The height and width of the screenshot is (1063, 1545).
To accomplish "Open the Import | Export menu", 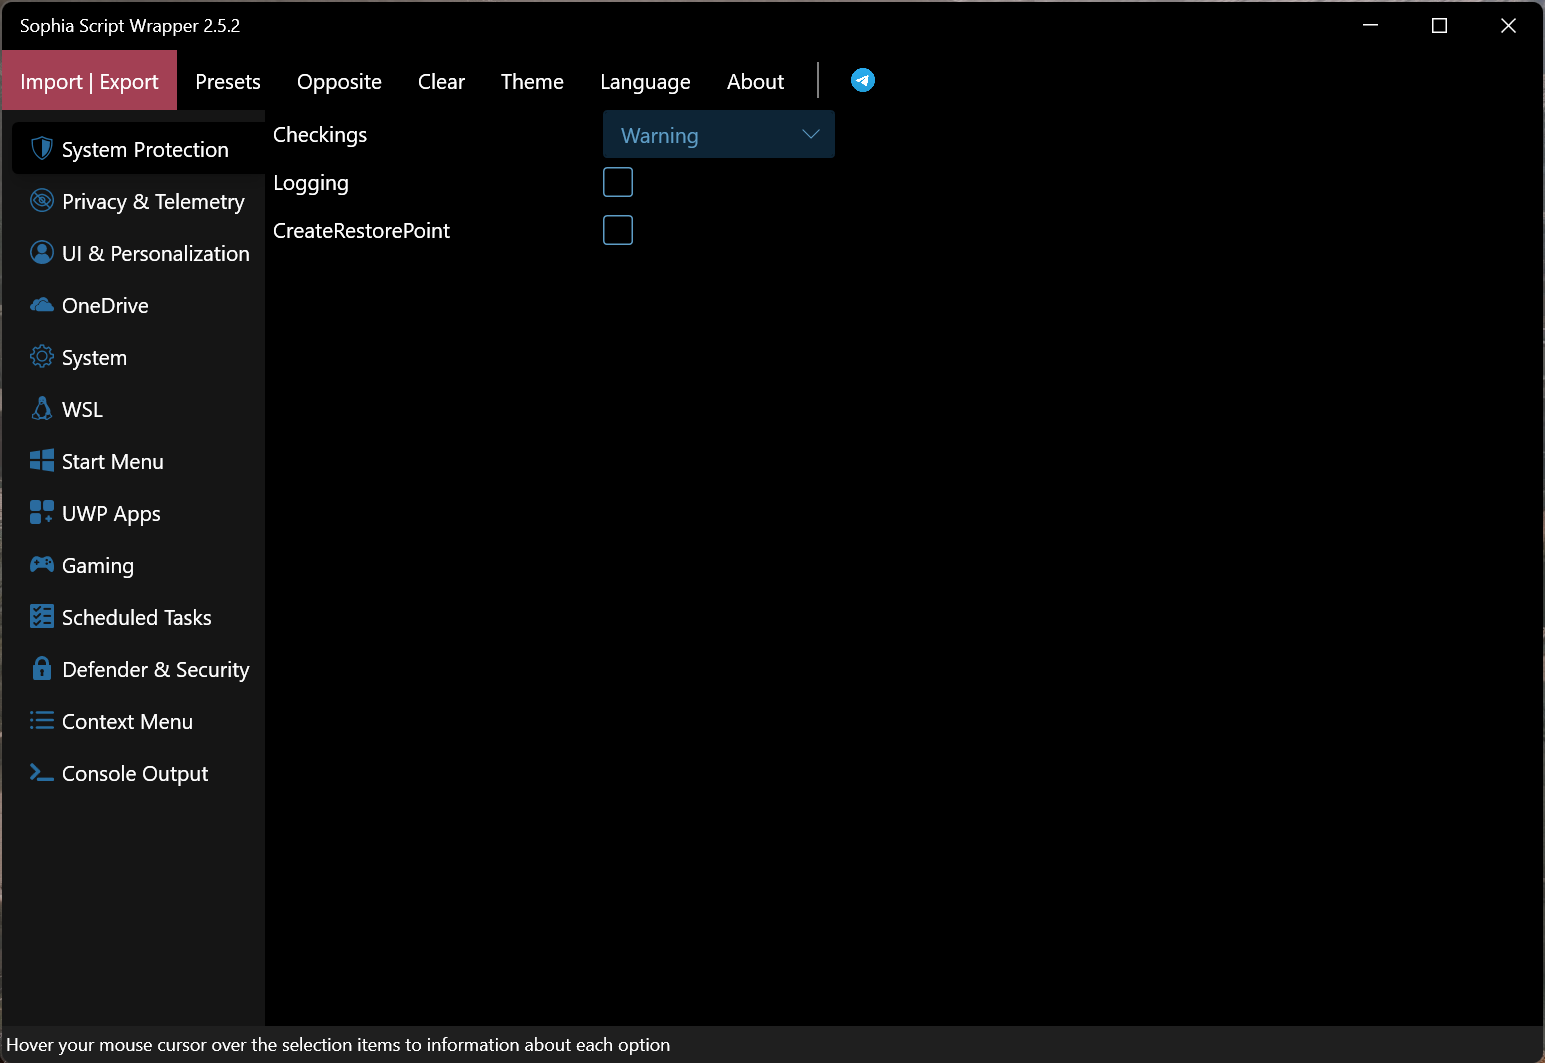I will (89, 81).
